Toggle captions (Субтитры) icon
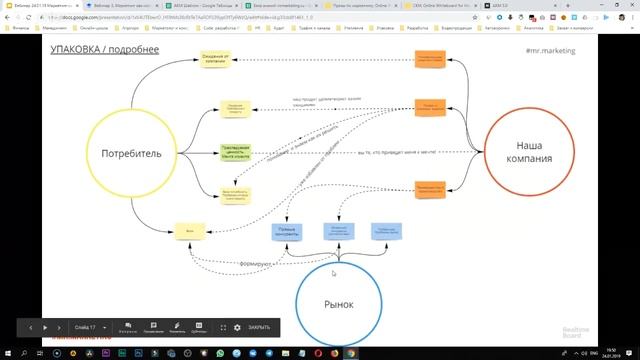The width and height of the screenshot is (640, 360). pos(199,328)
